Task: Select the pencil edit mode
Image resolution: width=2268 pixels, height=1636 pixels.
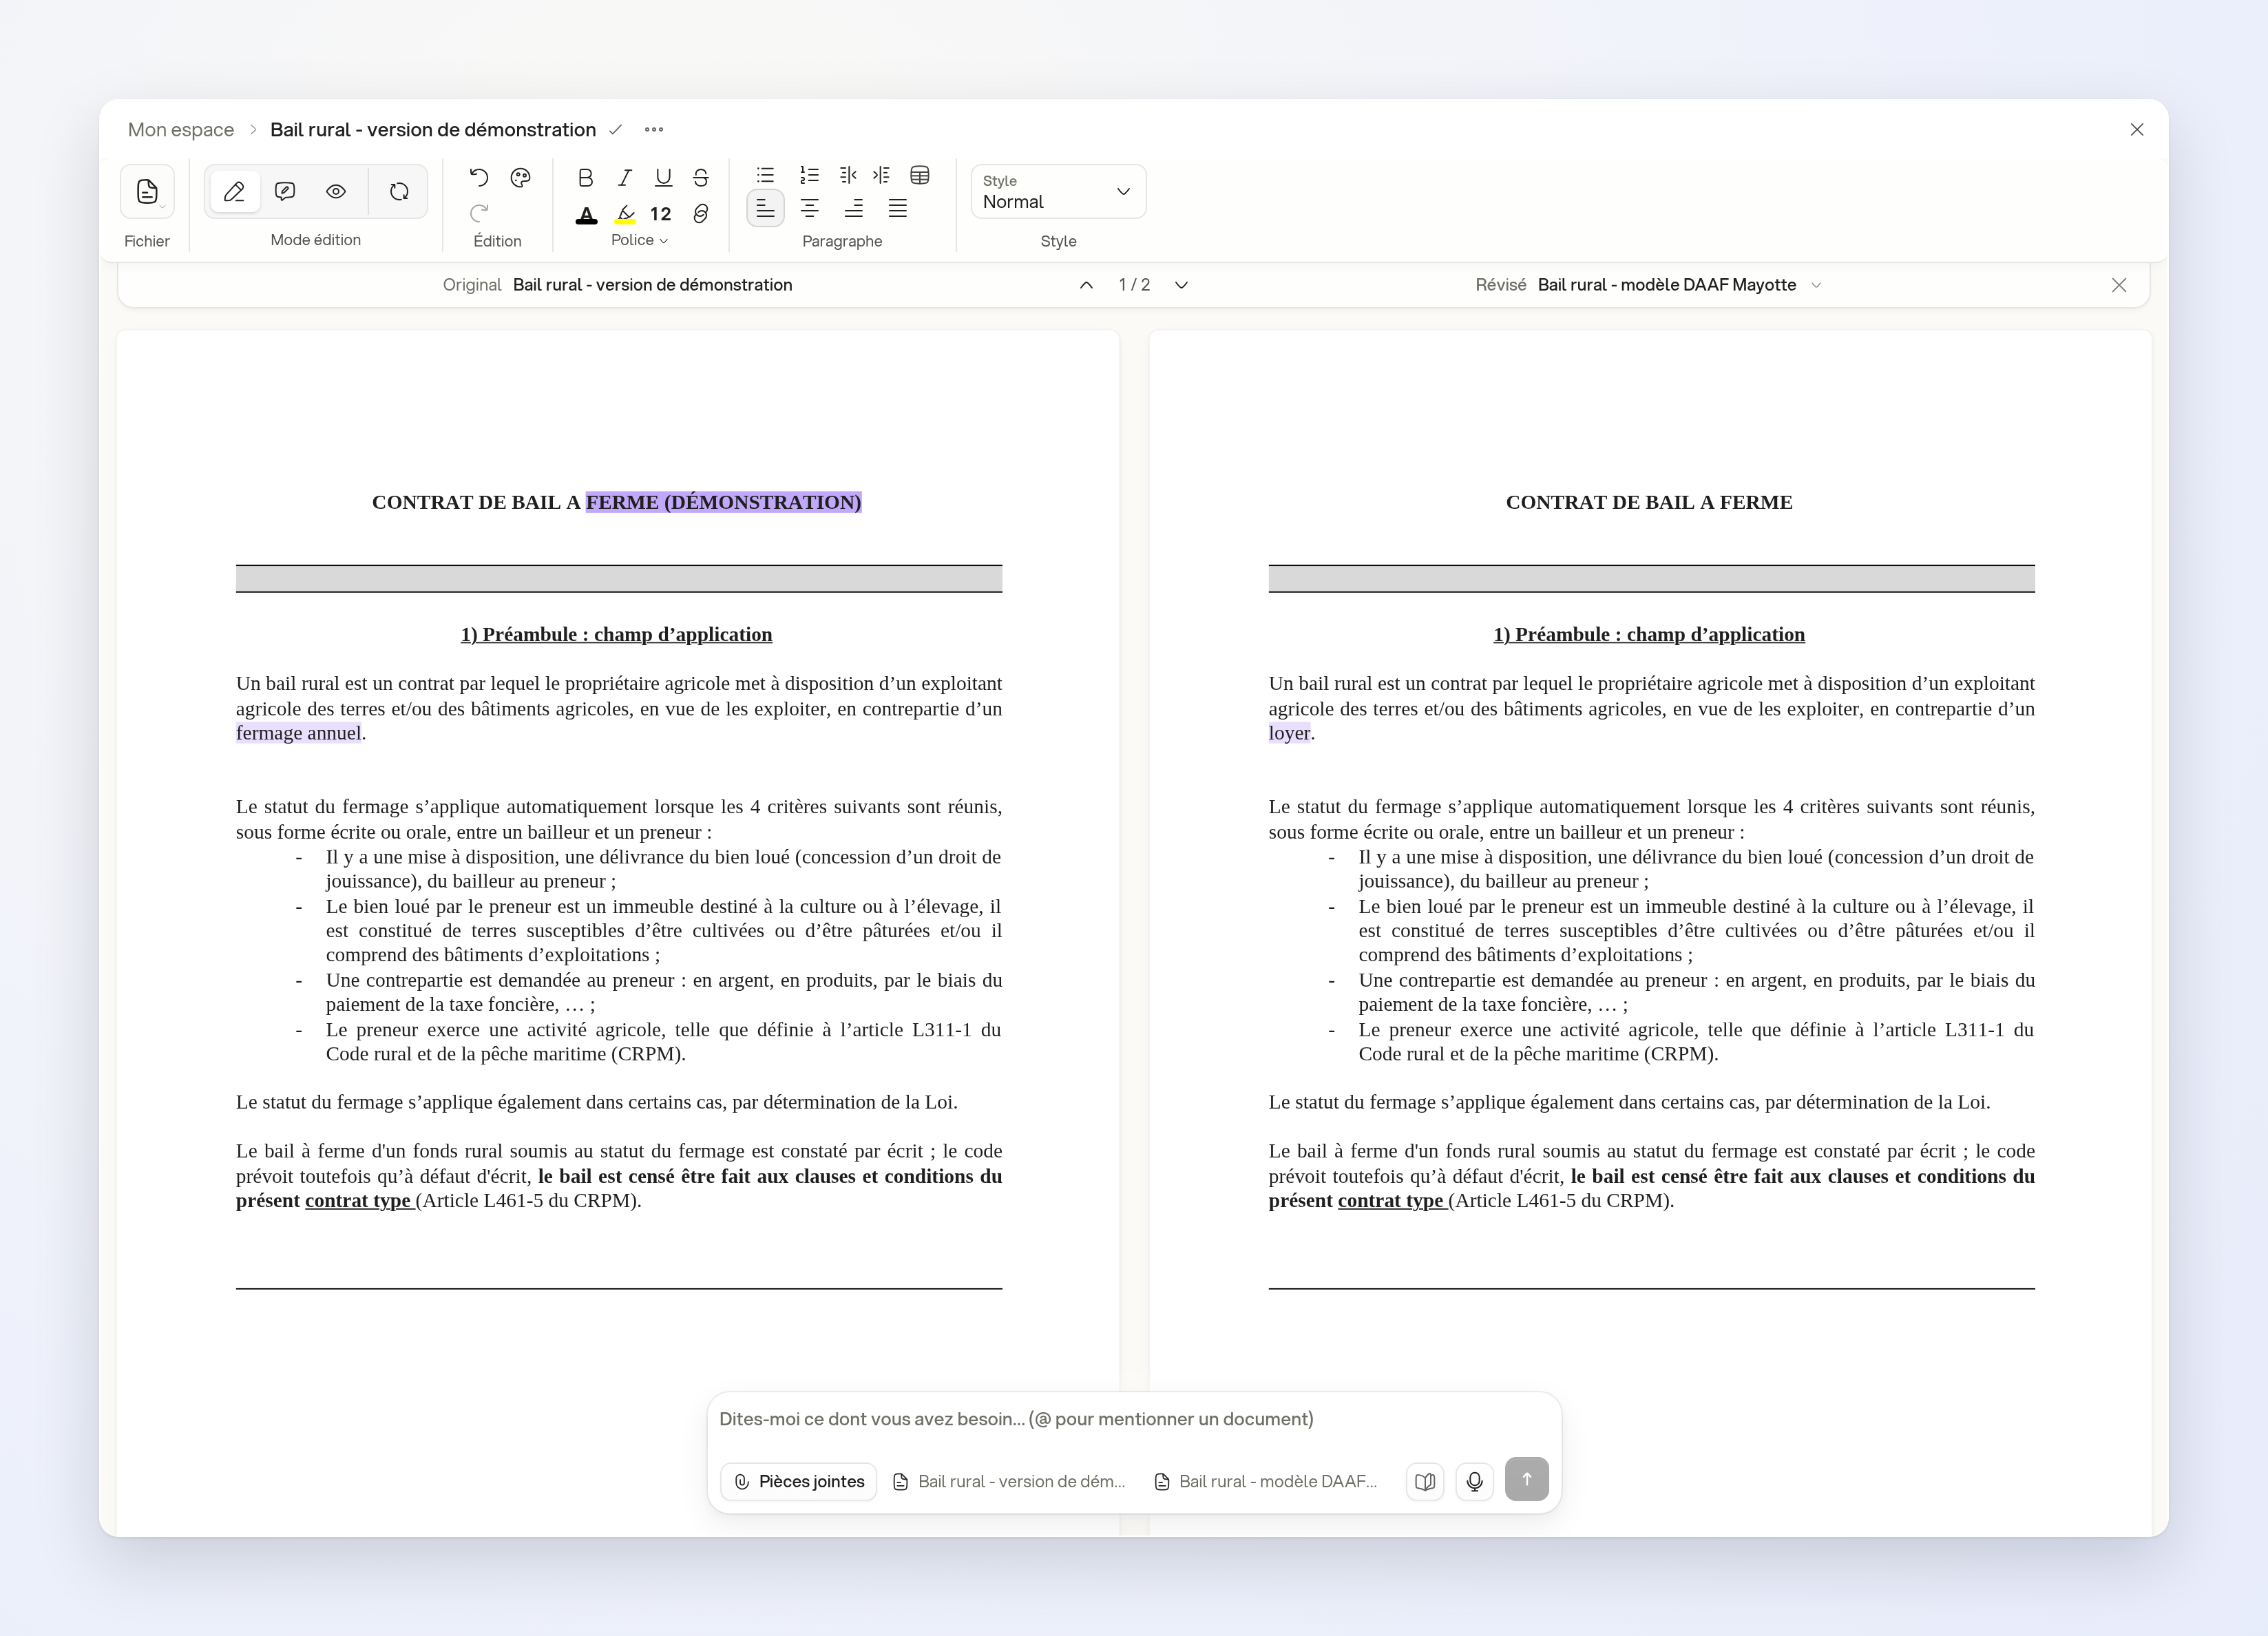Action: (x=235, y=192)
